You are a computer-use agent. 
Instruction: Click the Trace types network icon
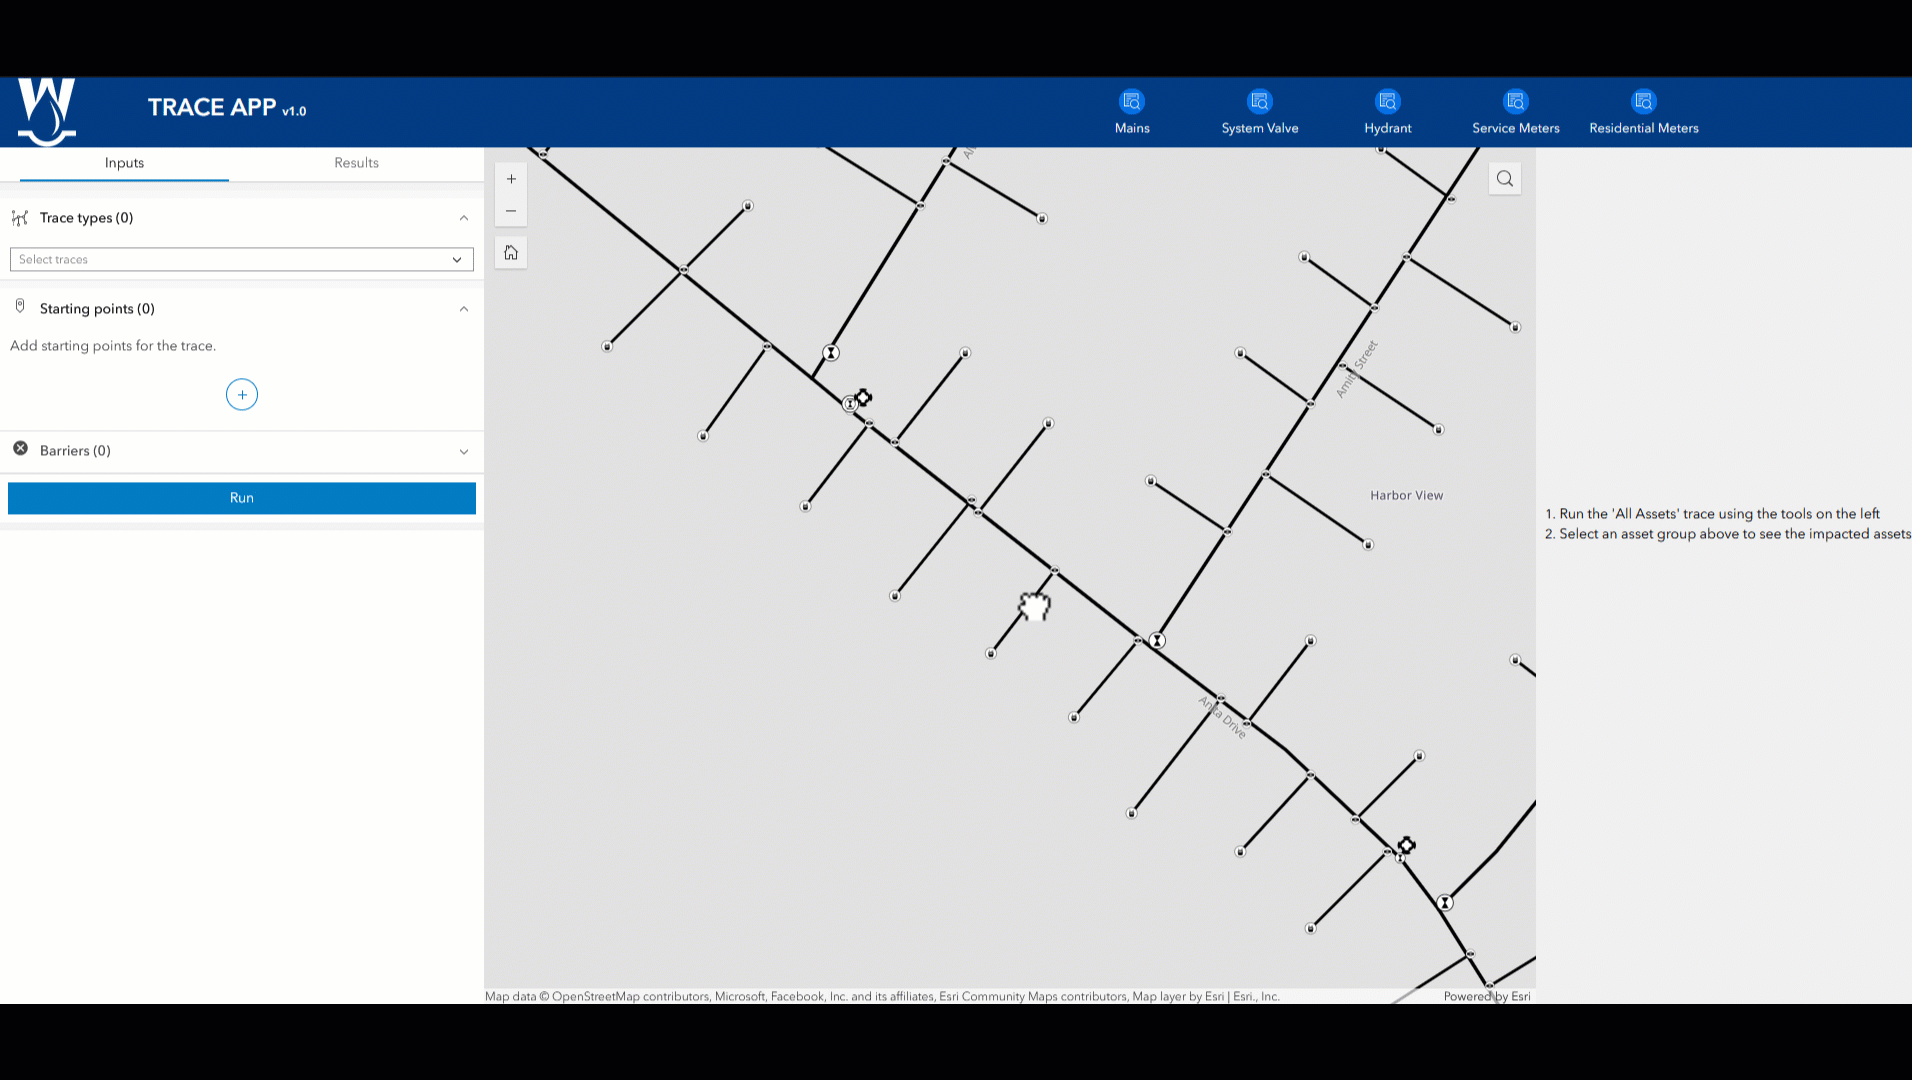[x=20, y=218]
